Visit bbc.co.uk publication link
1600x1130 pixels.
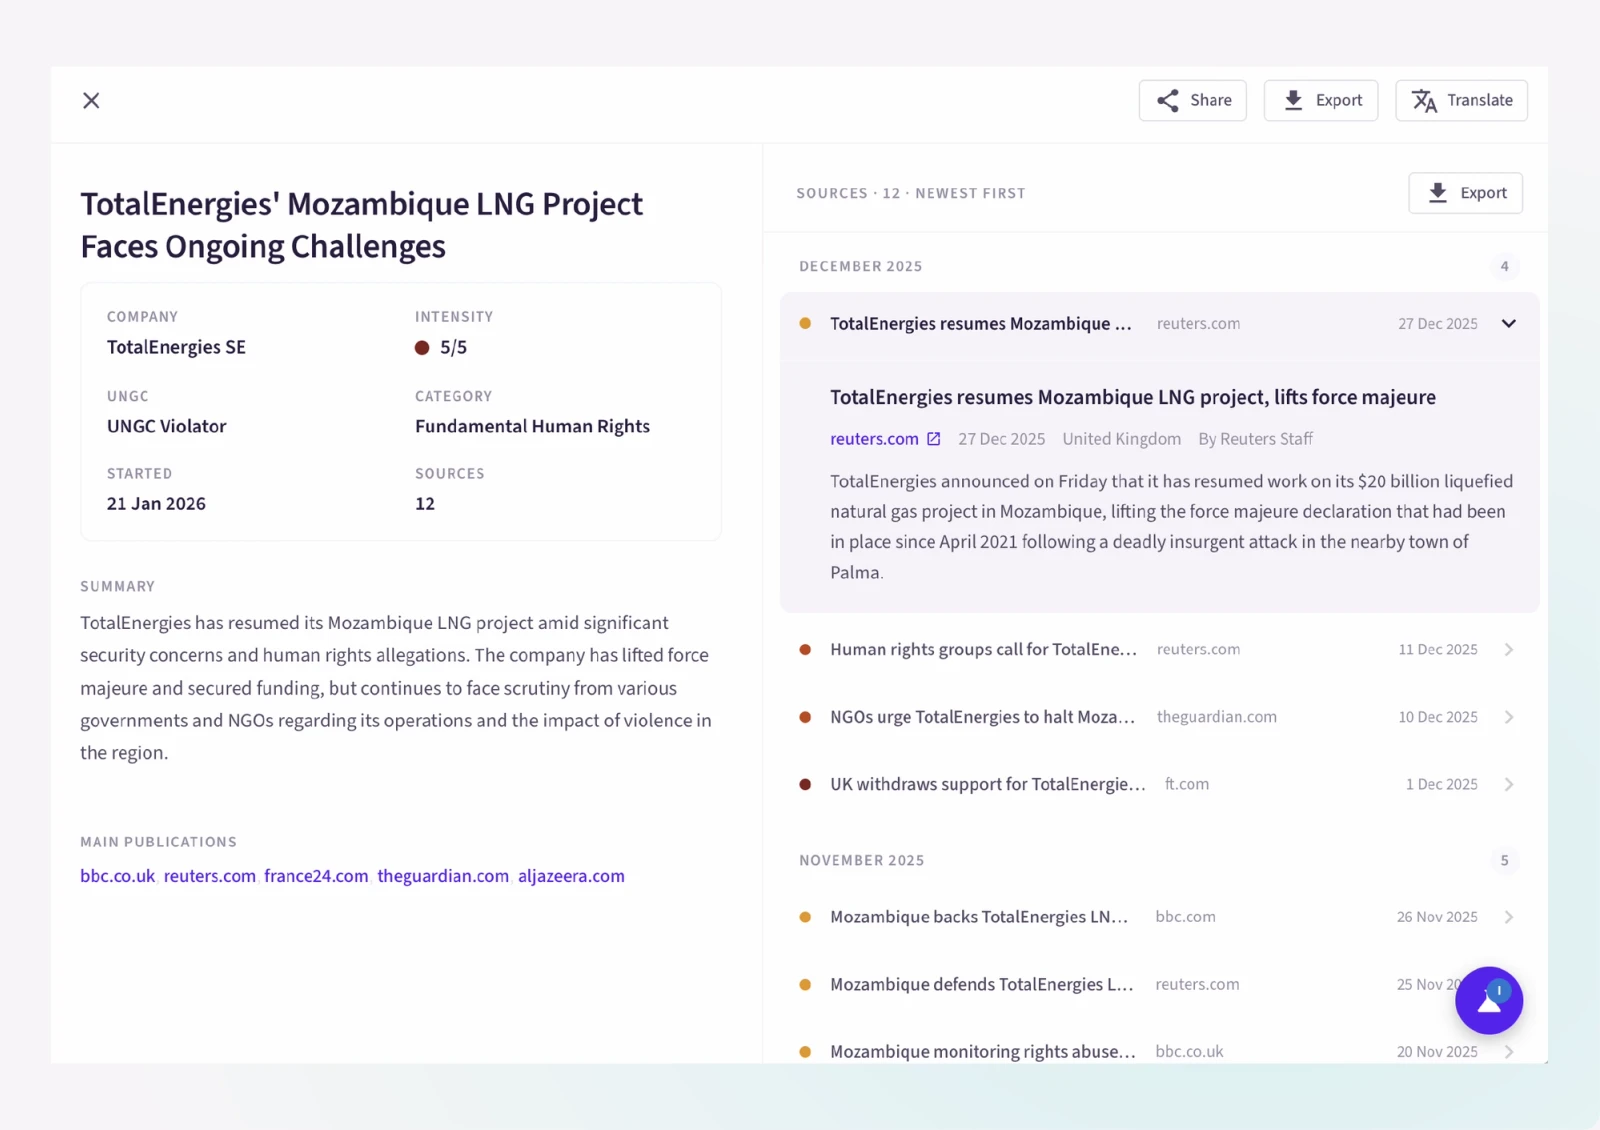click(117, 876)
